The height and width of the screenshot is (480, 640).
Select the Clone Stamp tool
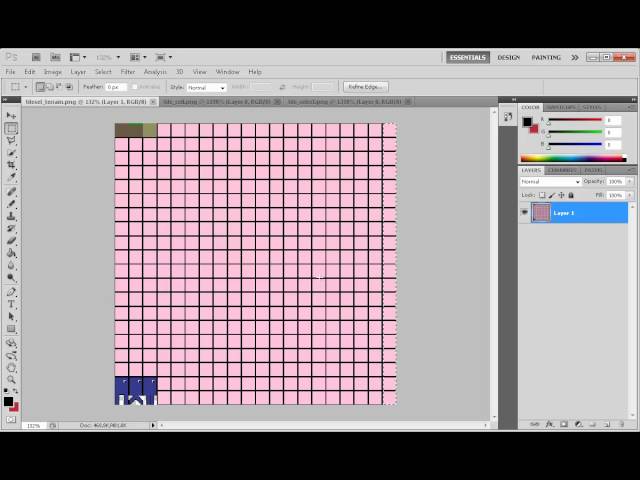[11, 216]
